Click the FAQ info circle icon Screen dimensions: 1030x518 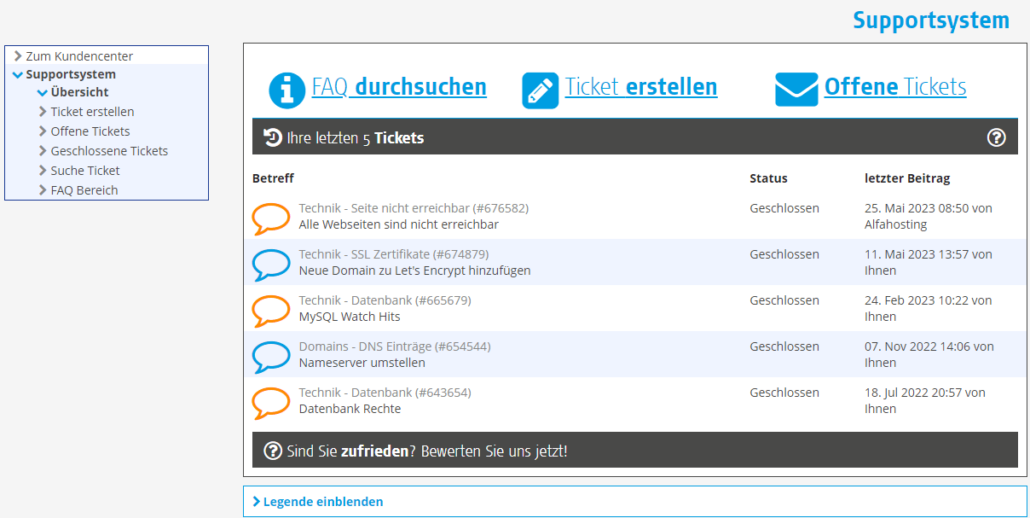click(287, 90)
